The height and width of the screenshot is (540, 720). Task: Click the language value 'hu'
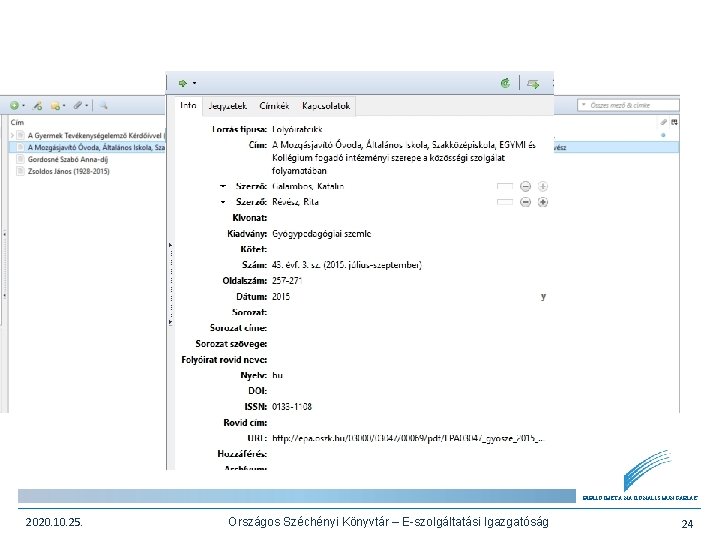277,376
